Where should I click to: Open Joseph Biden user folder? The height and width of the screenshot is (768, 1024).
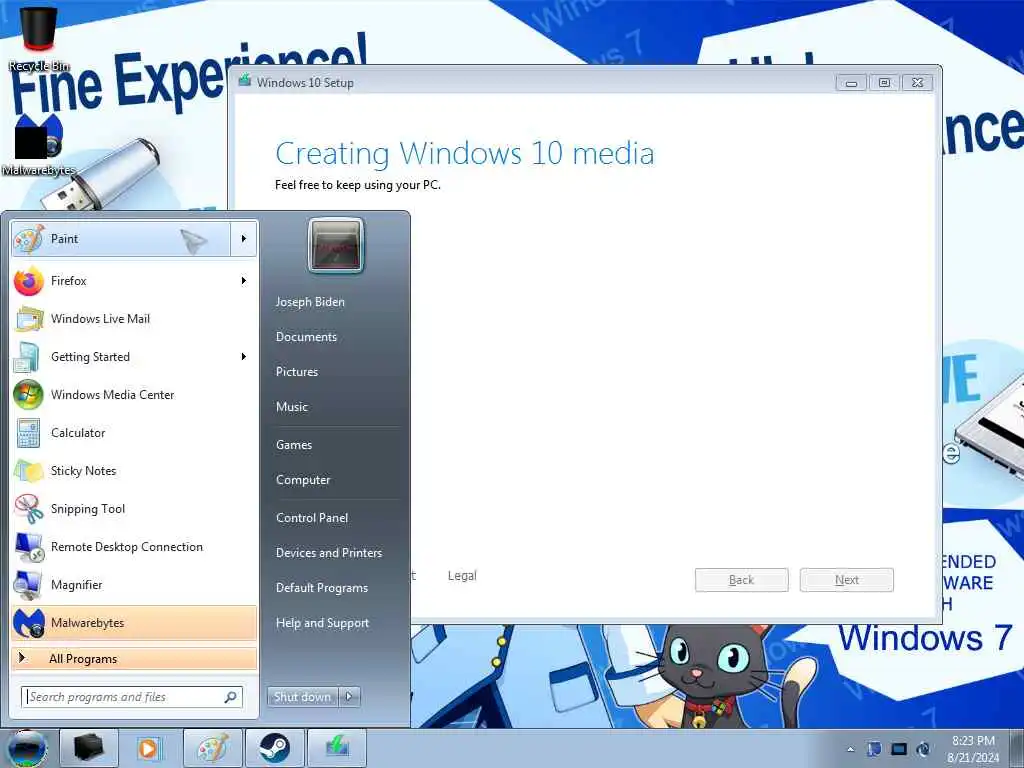click(310, 302)
